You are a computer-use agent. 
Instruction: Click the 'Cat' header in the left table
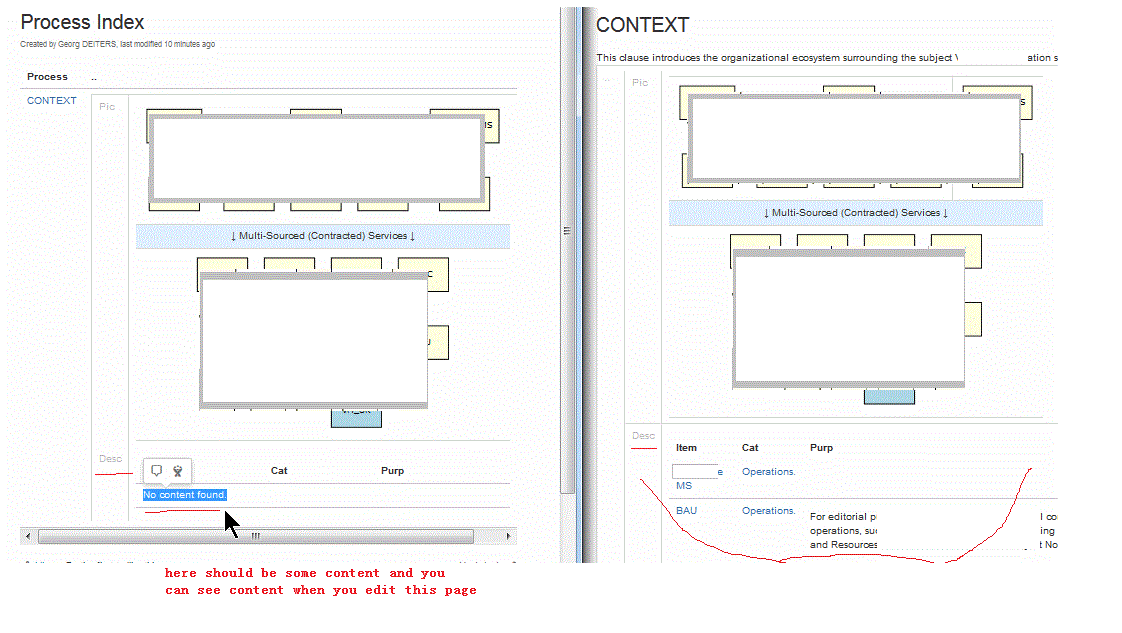pos(279,471)
